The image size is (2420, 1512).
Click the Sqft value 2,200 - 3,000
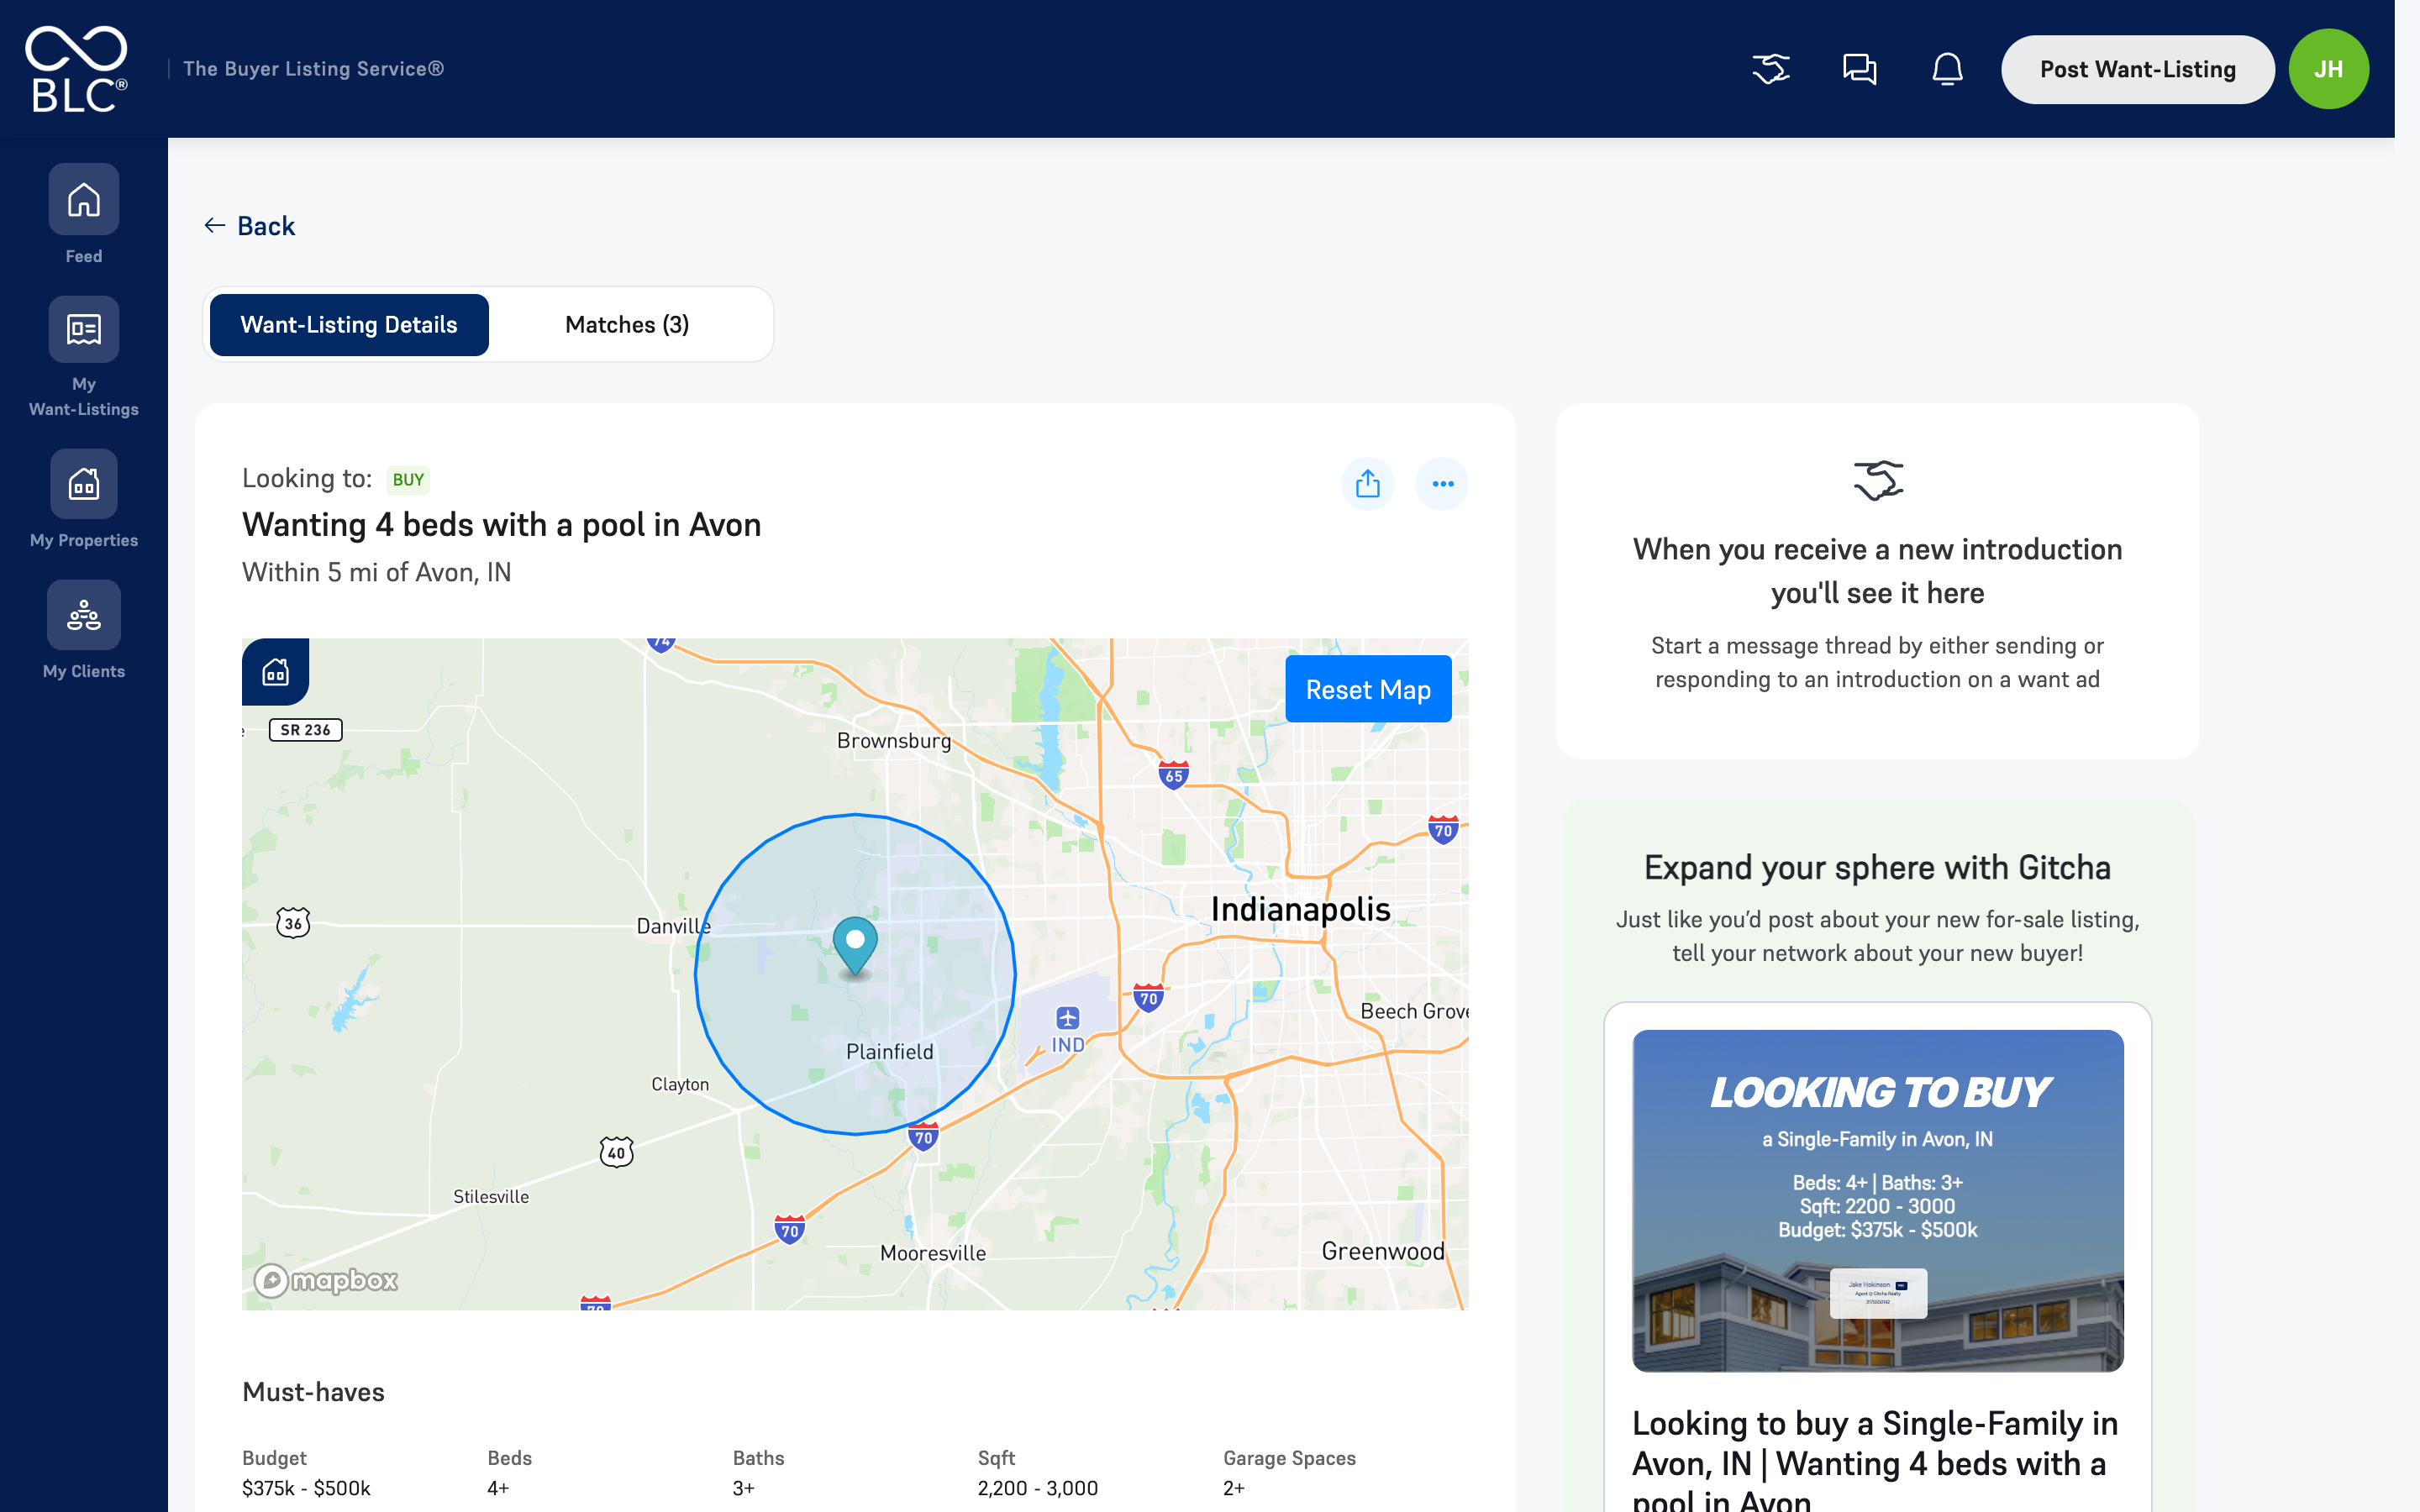[x=1038, y=1488]
